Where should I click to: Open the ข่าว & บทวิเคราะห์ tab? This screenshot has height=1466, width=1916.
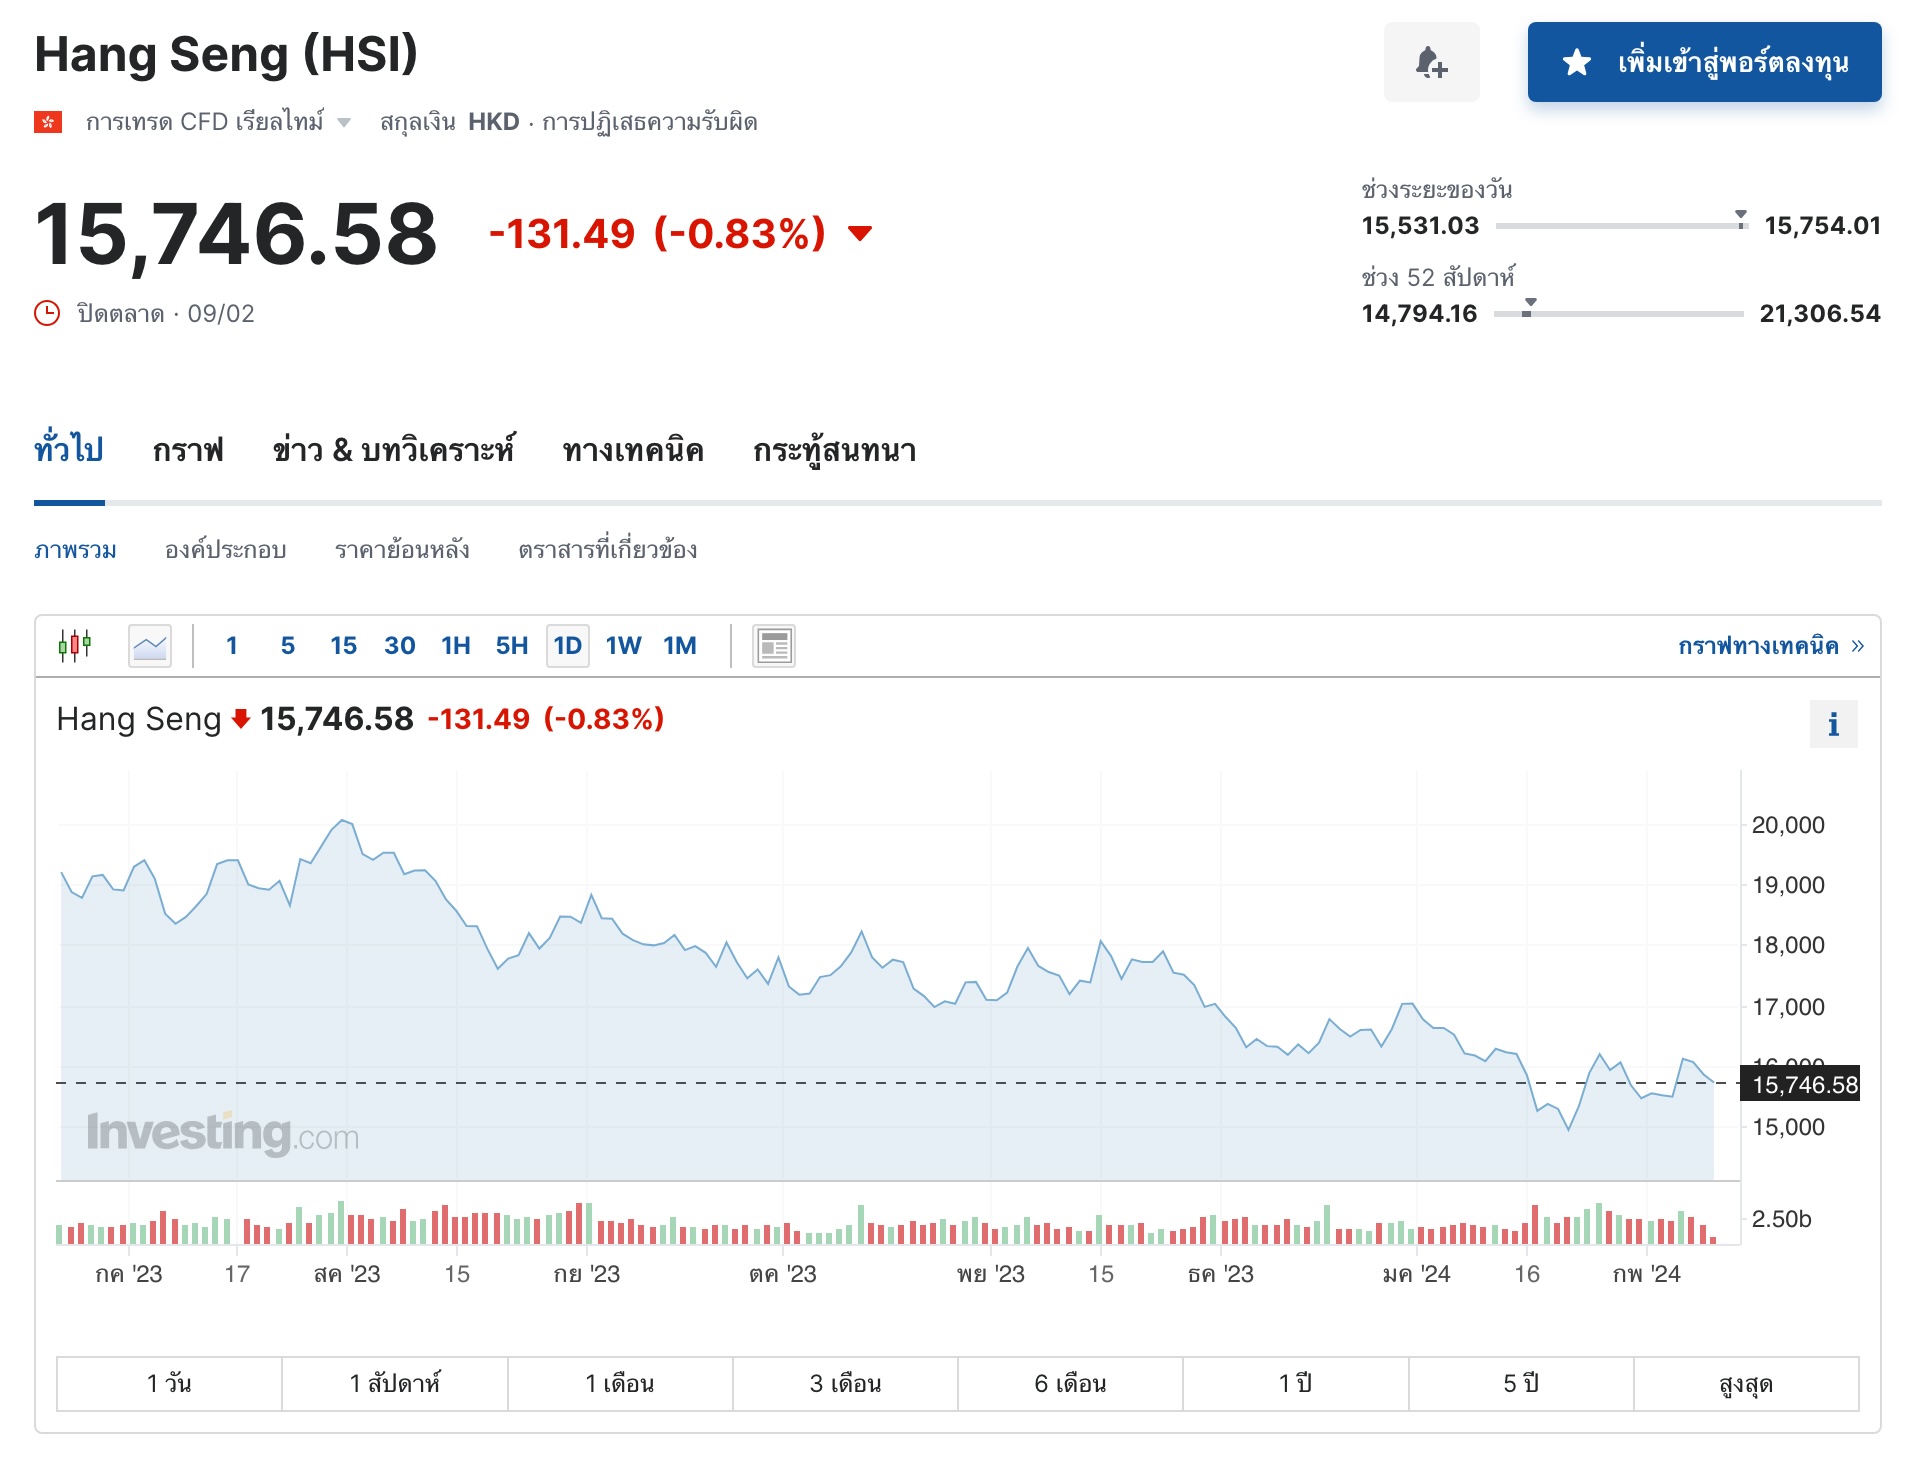click(393, 450)
